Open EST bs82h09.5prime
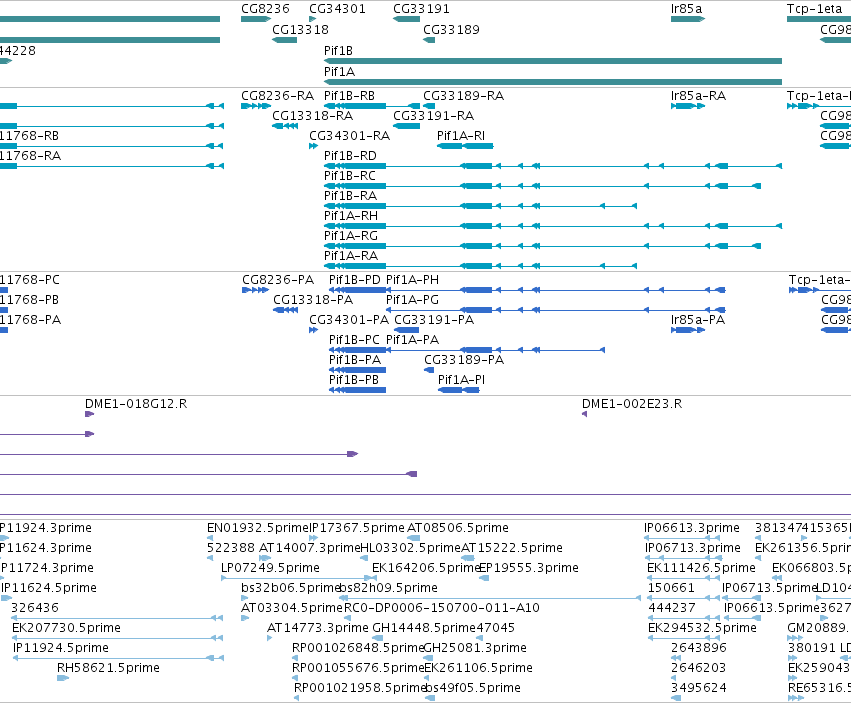The width and height of the screenshot is (851, 703). click(389, 588)
